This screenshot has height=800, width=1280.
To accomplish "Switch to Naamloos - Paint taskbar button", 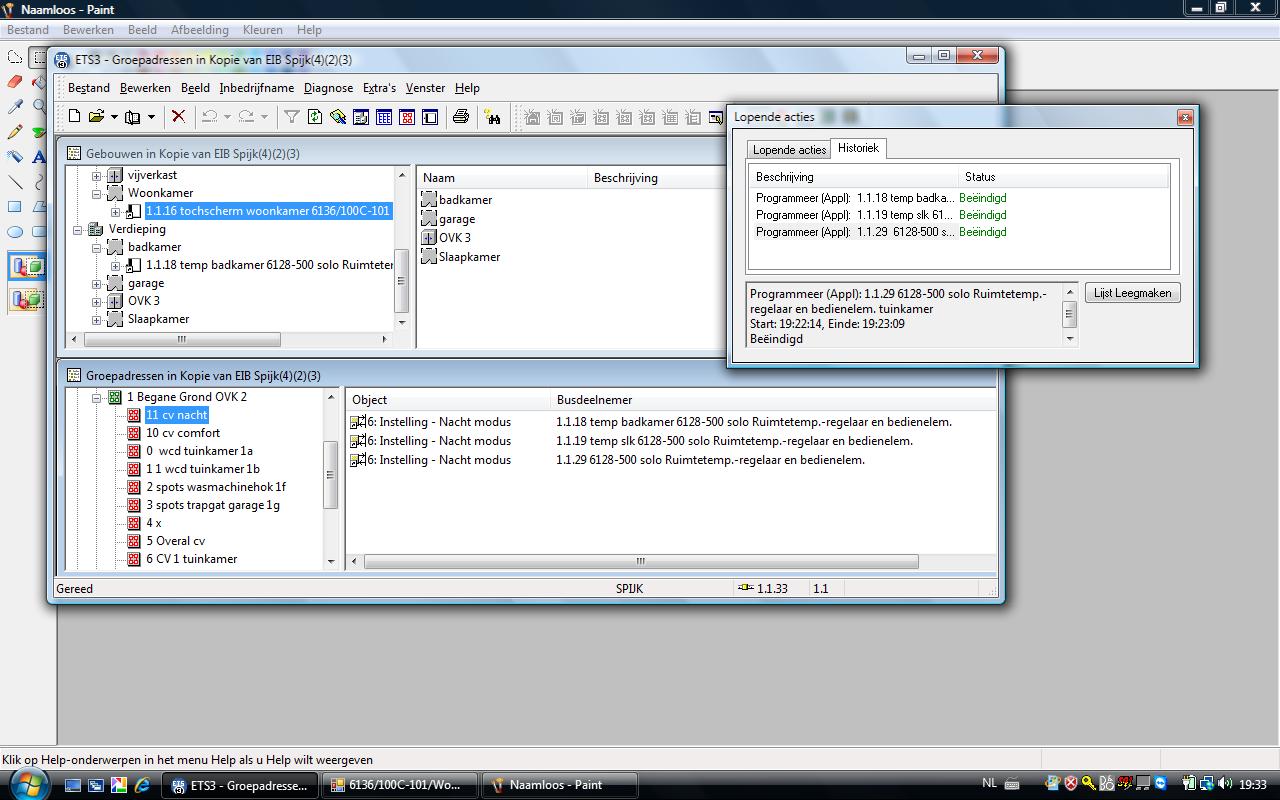I will (x=557, y=785).
